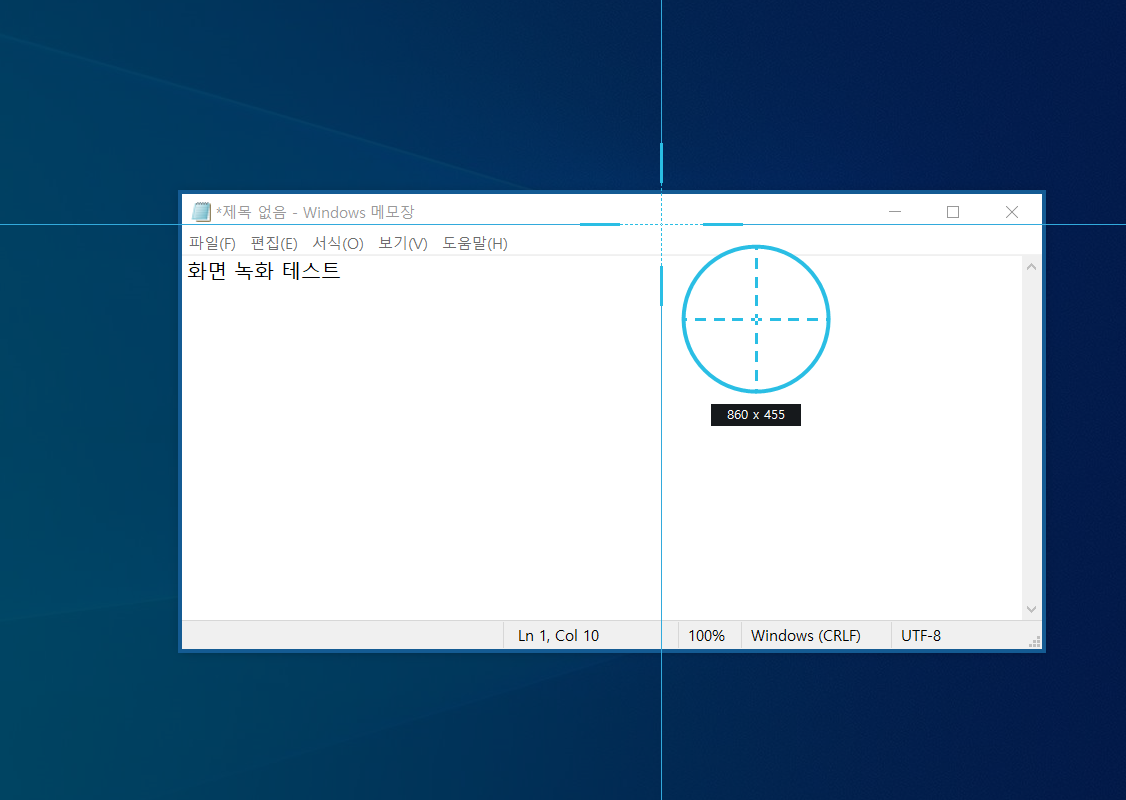The image size is (1126, 800).
Task: Click the 100% zoom indicator in status bar
Action: point(707,635)
